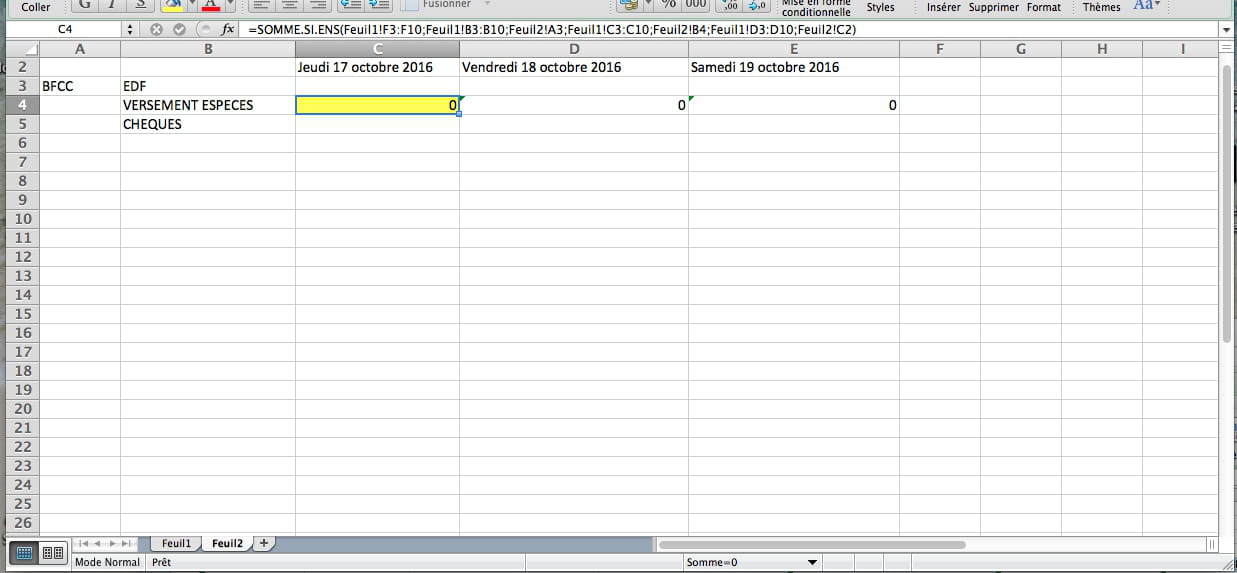Image resolution: width=1237 pixels, height=573 pixels.
Task: Open the Somme=0 status dropdown
Action: click(x=812, y=562)
